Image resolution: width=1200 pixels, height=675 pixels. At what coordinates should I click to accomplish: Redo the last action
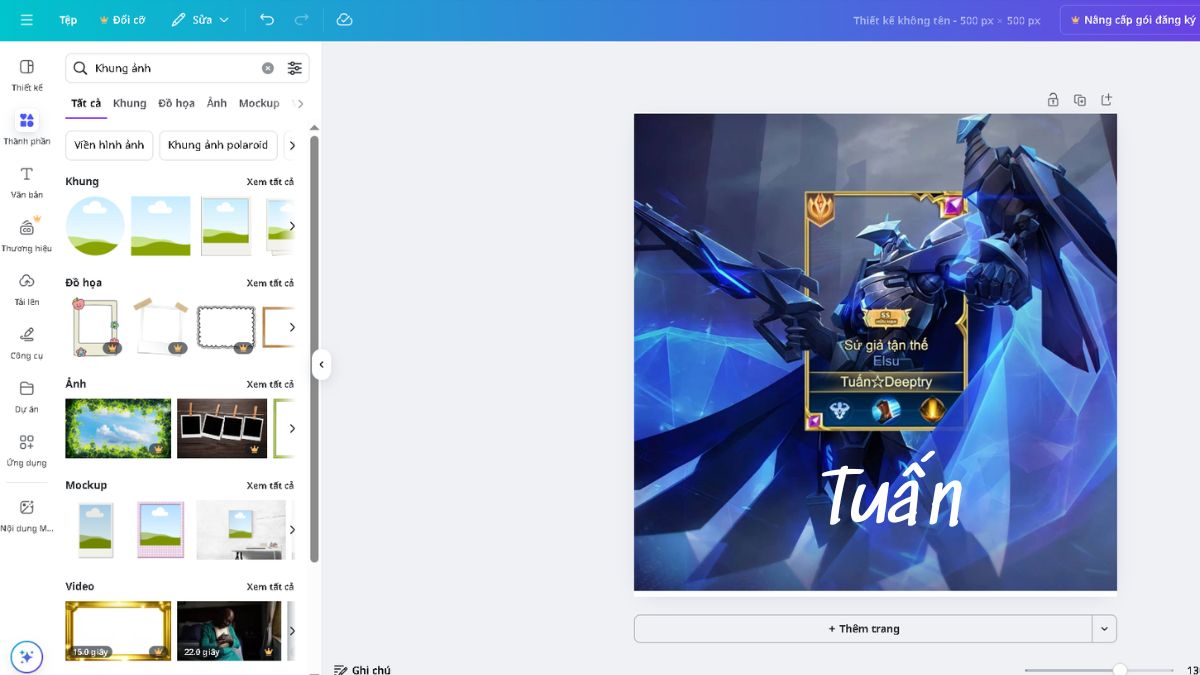tap(301, 20)
